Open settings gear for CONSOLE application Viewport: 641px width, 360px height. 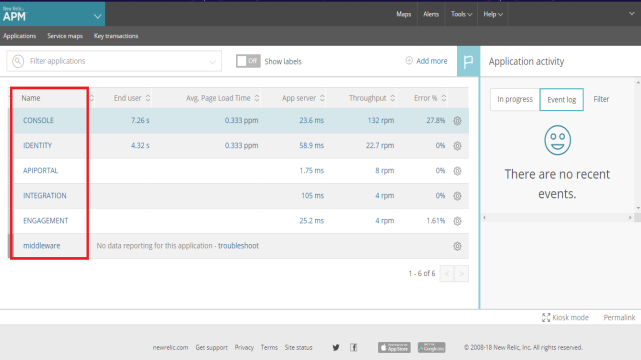457,121
